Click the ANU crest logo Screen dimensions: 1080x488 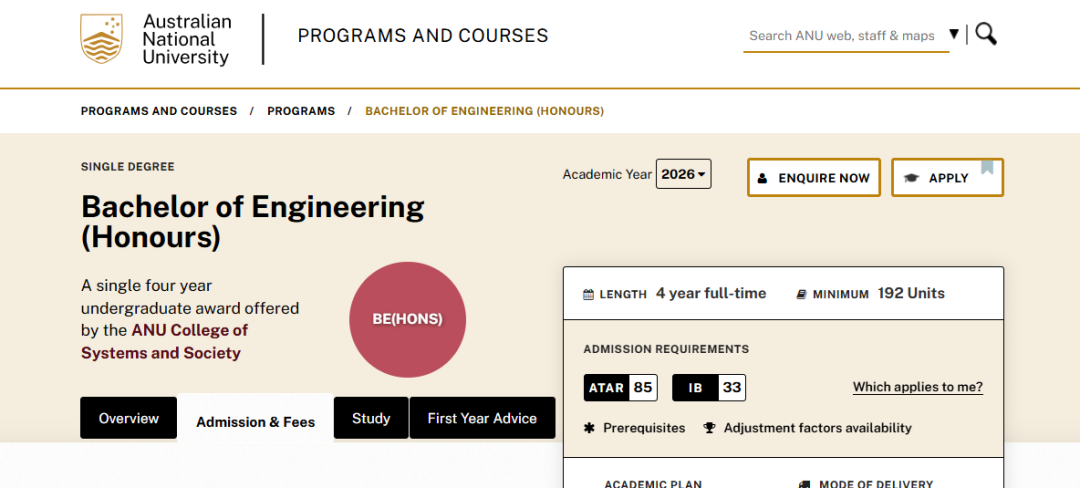(x=101, y=40)
